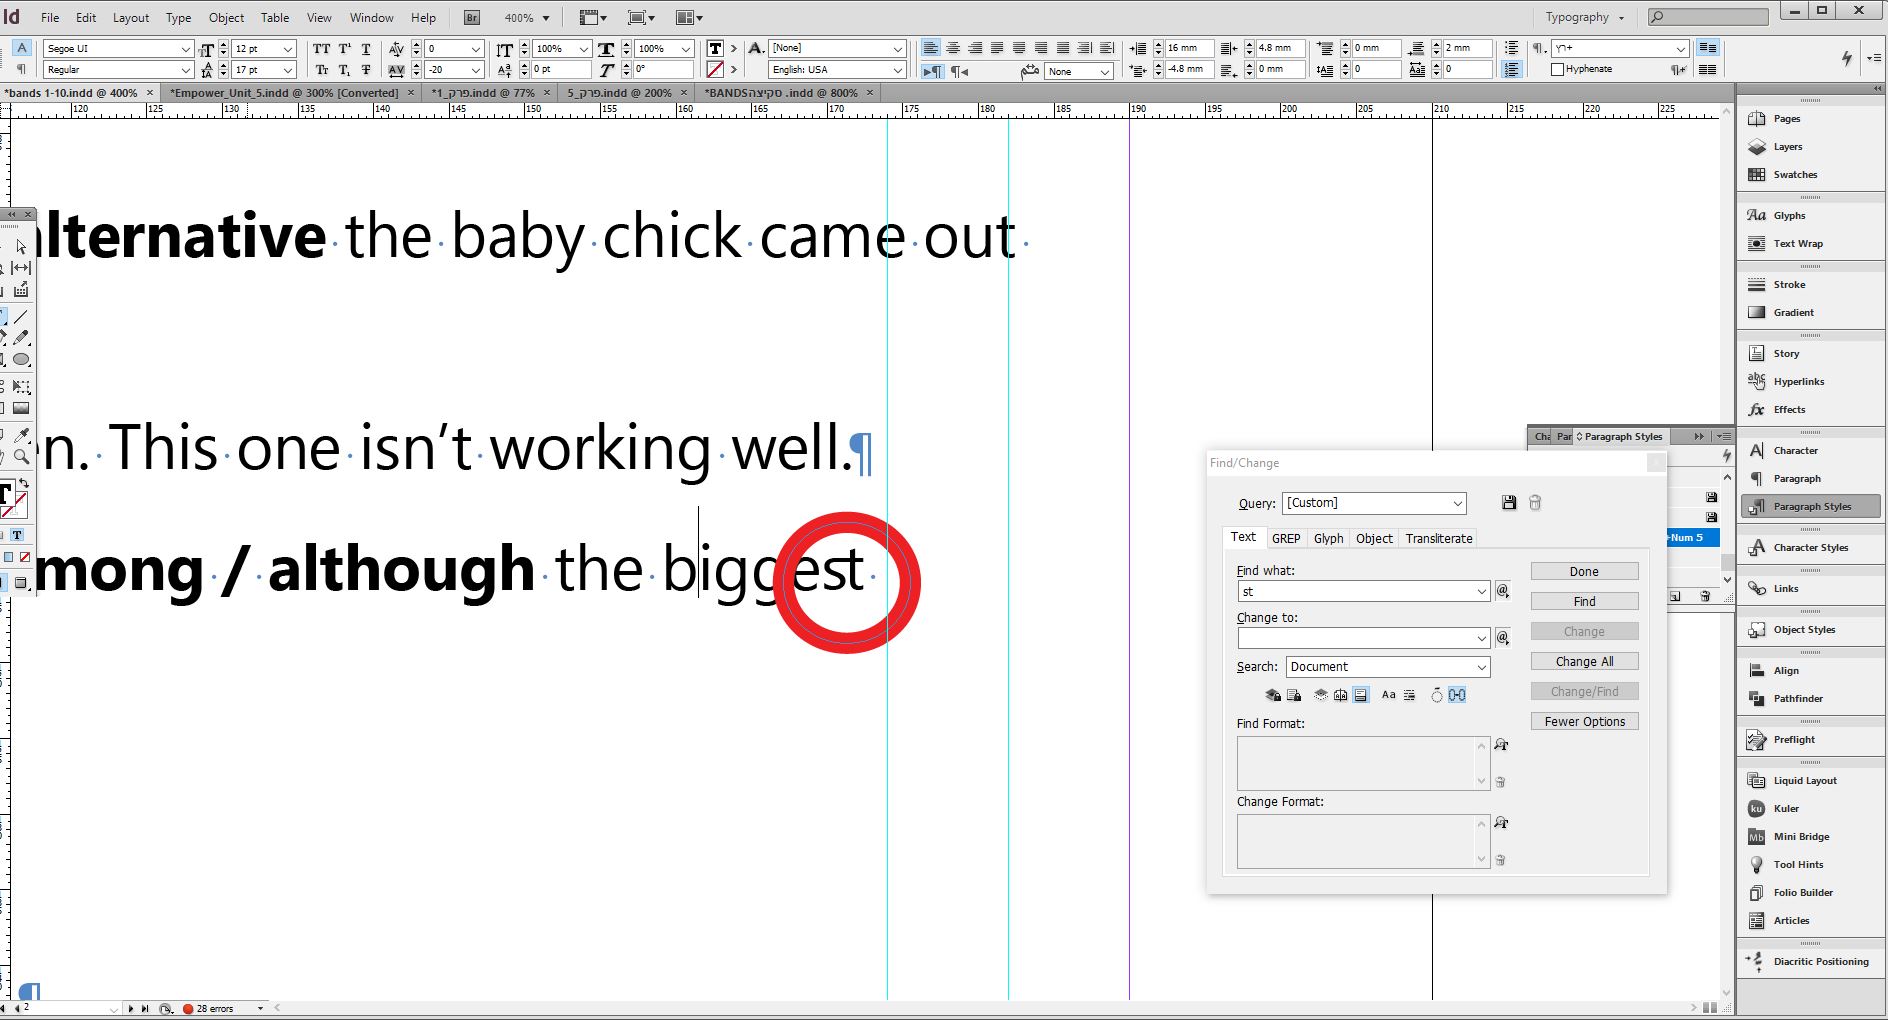The width and height of the screenshot is (1888, 1020).
Task: Toggle Include Footnotes search option
Action: pos(1361,695)
